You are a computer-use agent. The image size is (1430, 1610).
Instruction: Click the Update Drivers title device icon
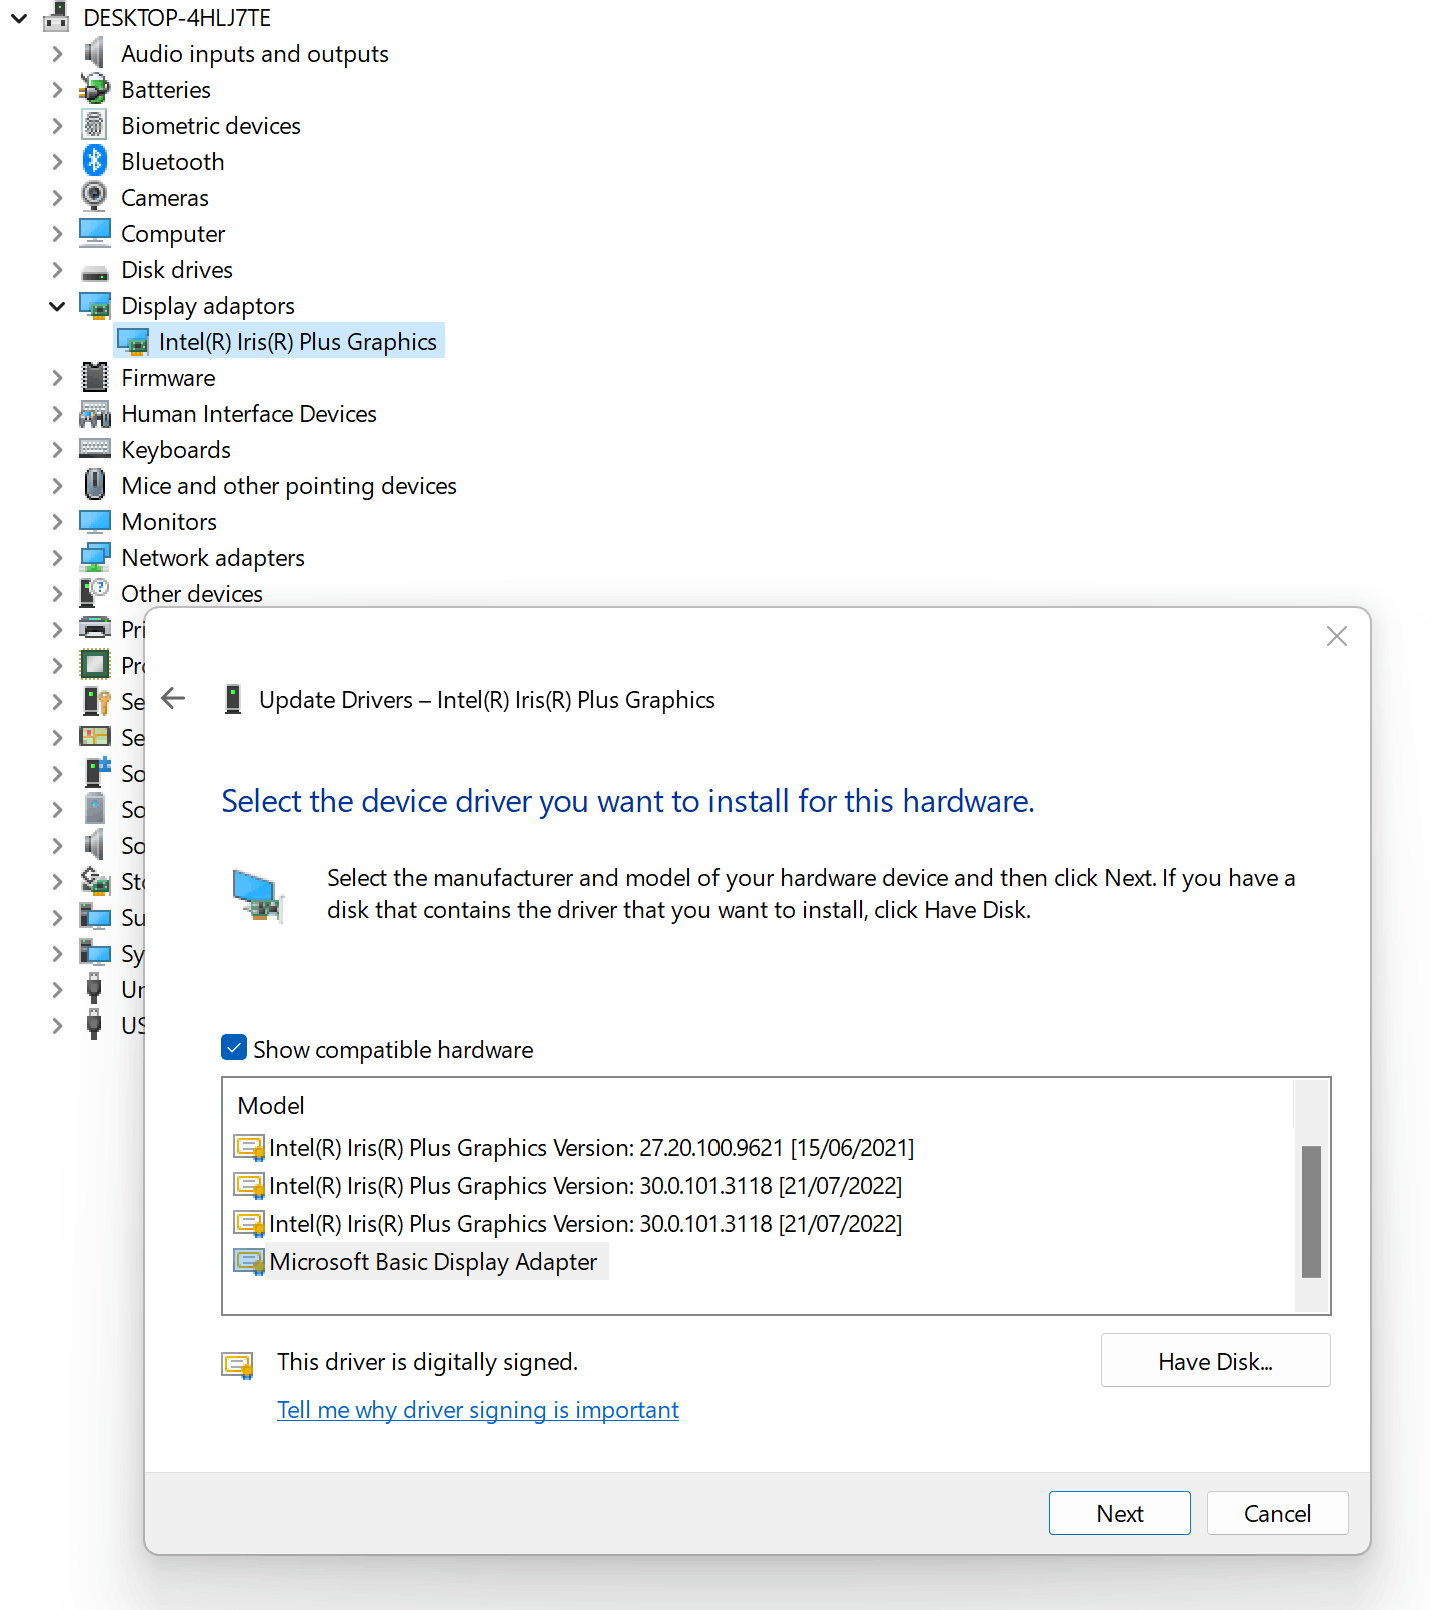point(233,699)
